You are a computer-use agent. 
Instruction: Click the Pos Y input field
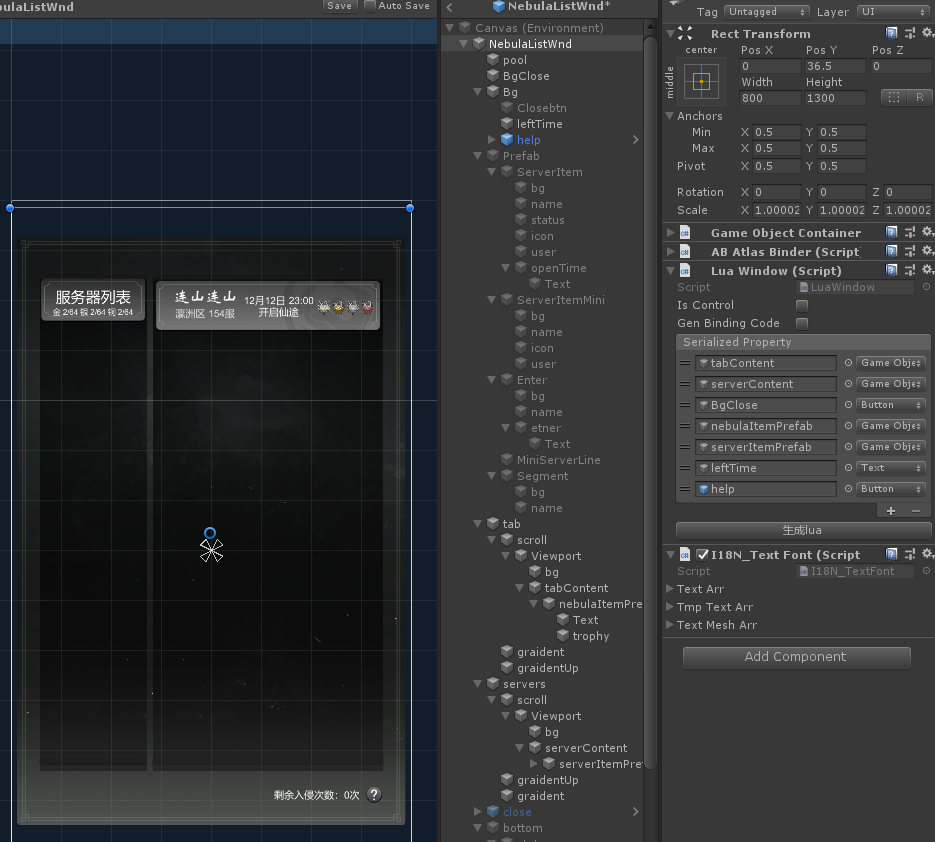pos(835,66)
